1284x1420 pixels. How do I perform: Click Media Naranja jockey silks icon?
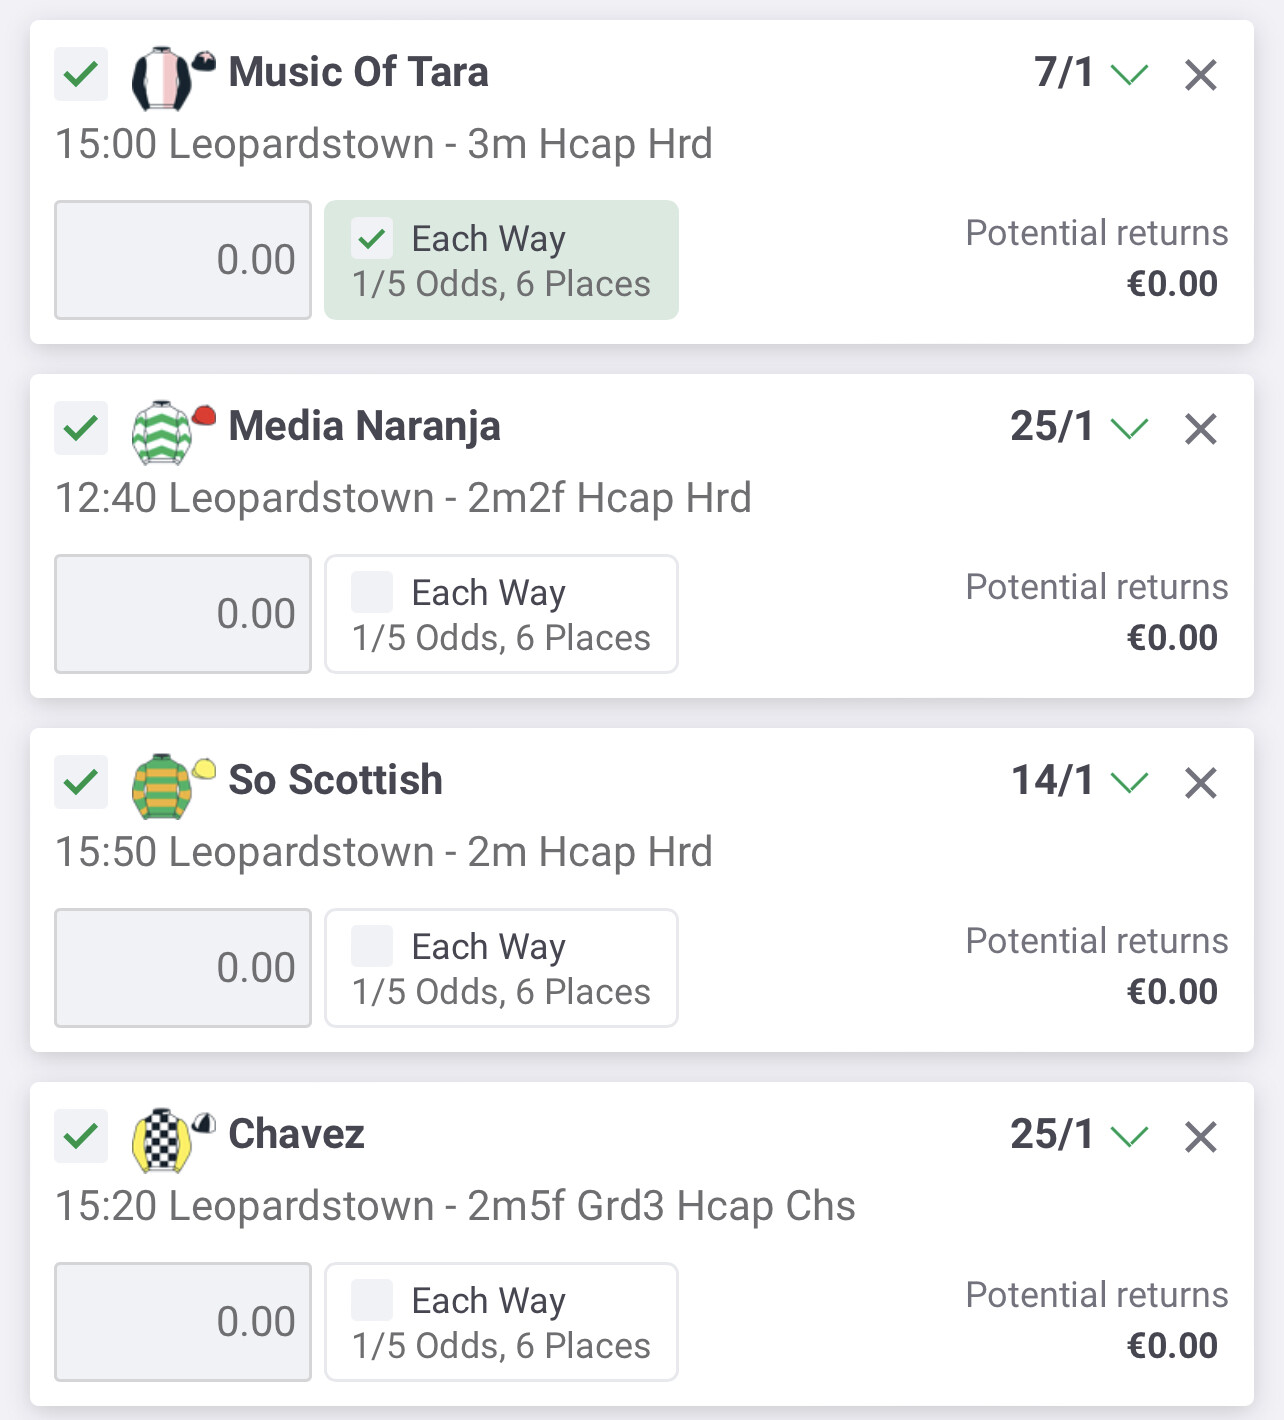click(173, 432)
